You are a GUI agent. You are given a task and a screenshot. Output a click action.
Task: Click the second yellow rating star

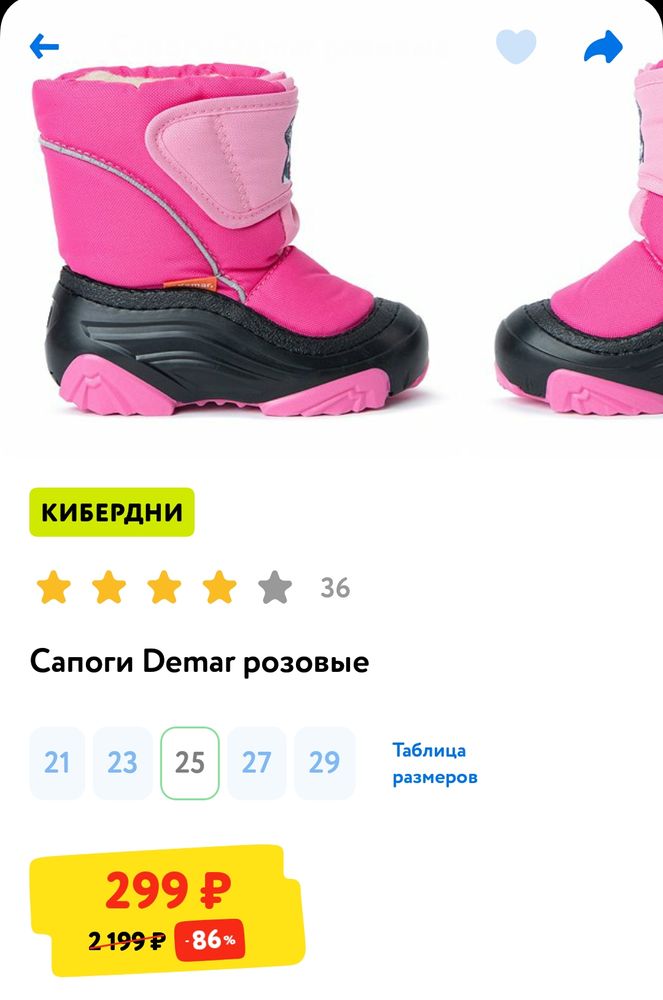coord(109,587)
